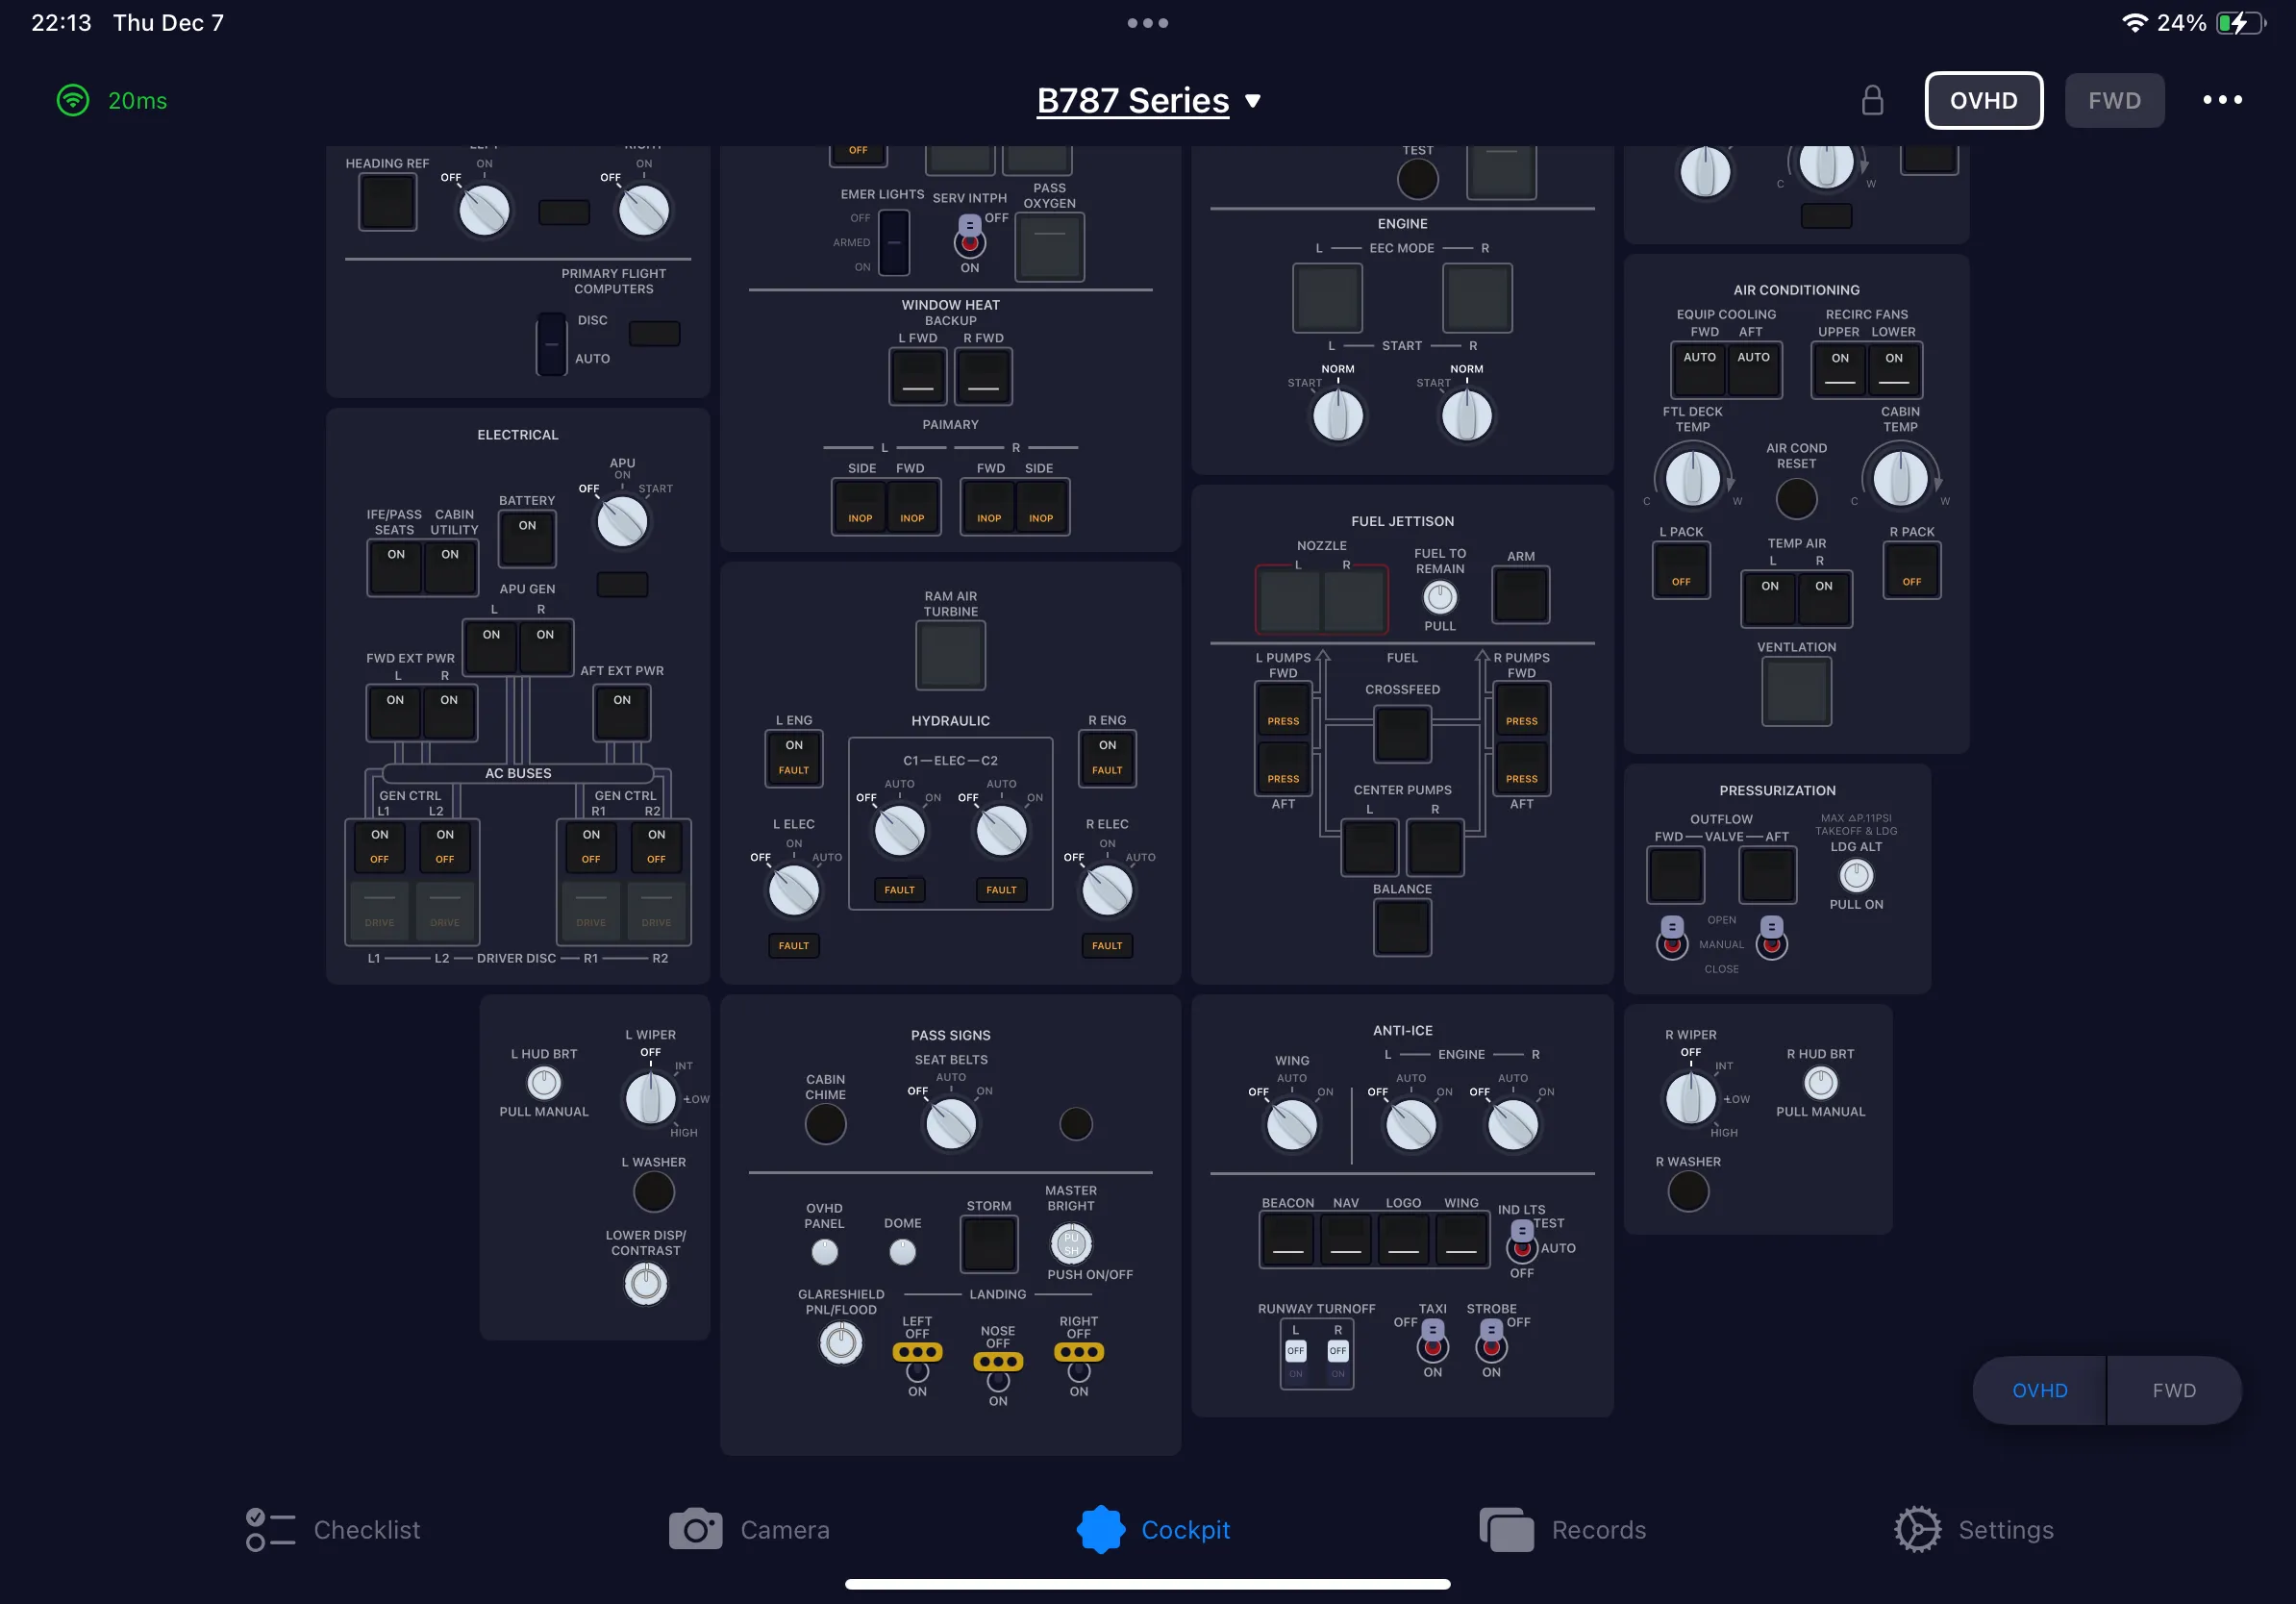Toggle the APU GEN L switch
This screenshot has height=1604, width=2296.
pyautogui.click(x=491, y=648)
